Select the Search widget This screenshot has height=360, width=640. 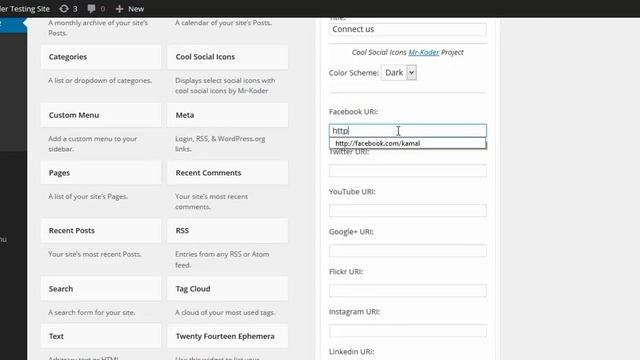click(101, 289)
